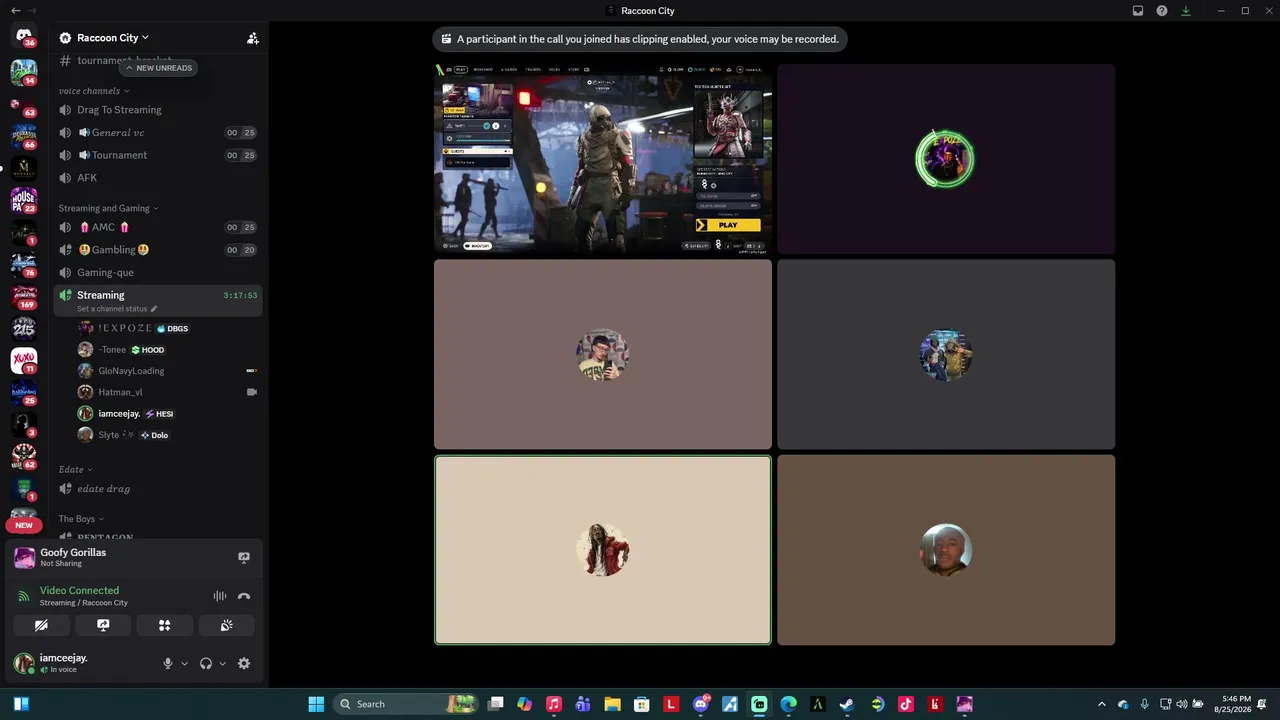Image resolution: width=1280 pixels, height=720 pixels.
Task: Open Microsoft Edge from the taskbar
Action: click(x=788, y=704)
